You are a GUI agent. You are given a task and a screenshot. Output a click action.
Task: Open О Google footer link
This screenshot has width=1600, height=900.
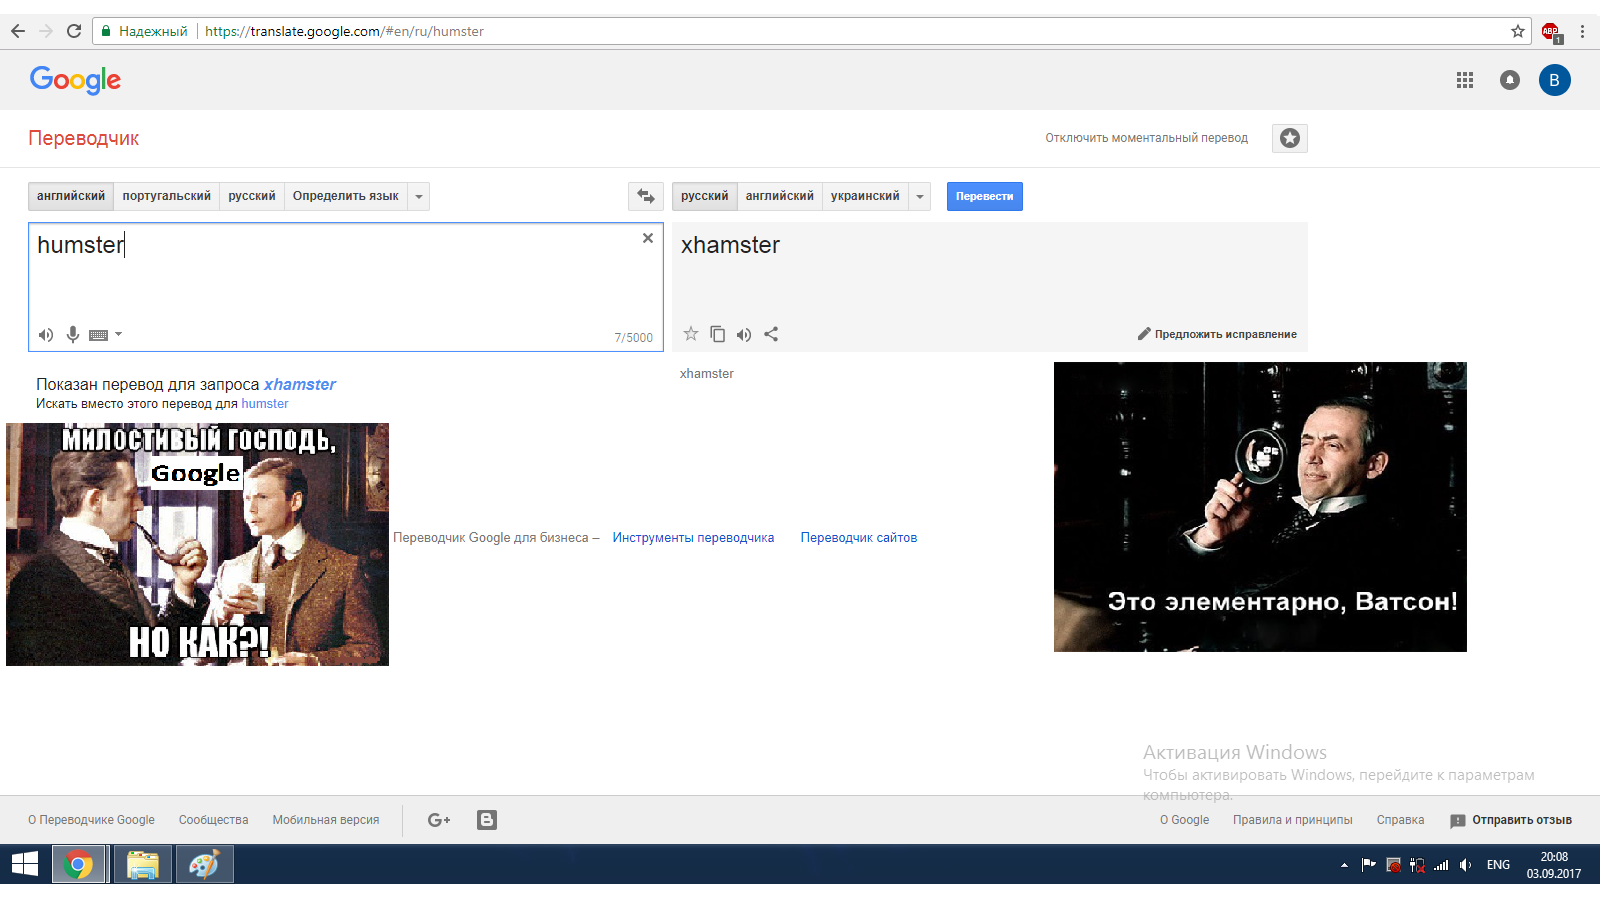coord(1184,820)
